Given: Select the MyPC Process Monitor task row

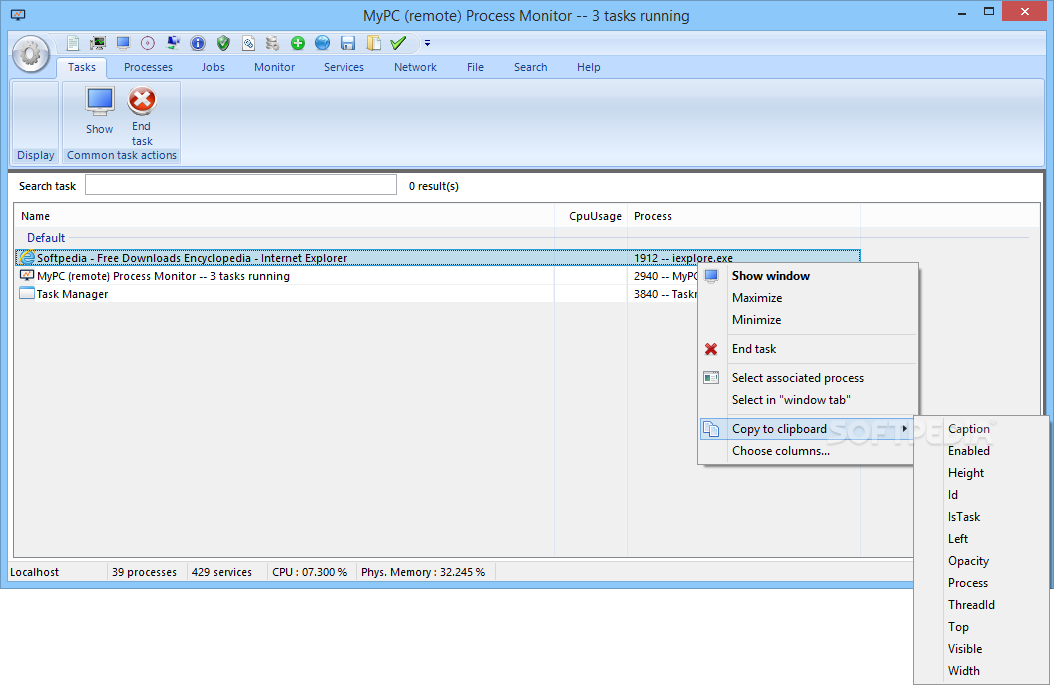Looking at the screenshot, I should (x=356, y=276).
